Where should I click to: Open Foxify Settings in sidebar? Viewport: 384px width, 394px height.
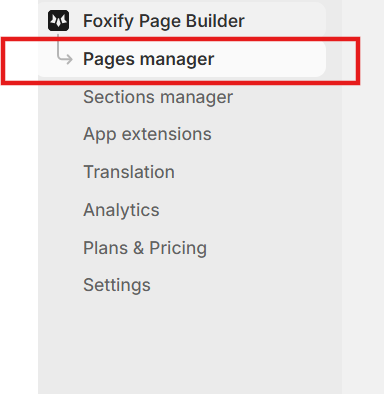pos(117,285)
